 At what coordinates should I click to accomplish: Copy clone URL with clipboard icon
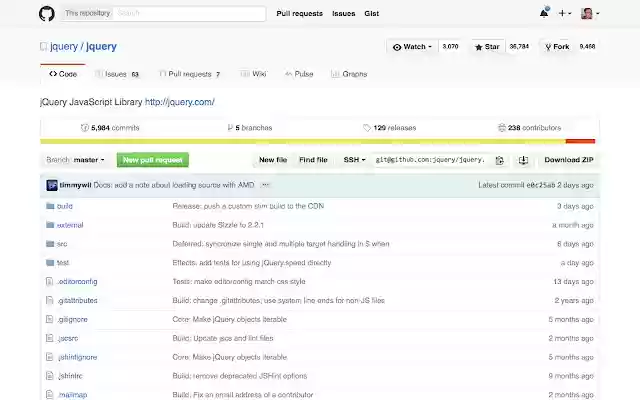point(500,160)
